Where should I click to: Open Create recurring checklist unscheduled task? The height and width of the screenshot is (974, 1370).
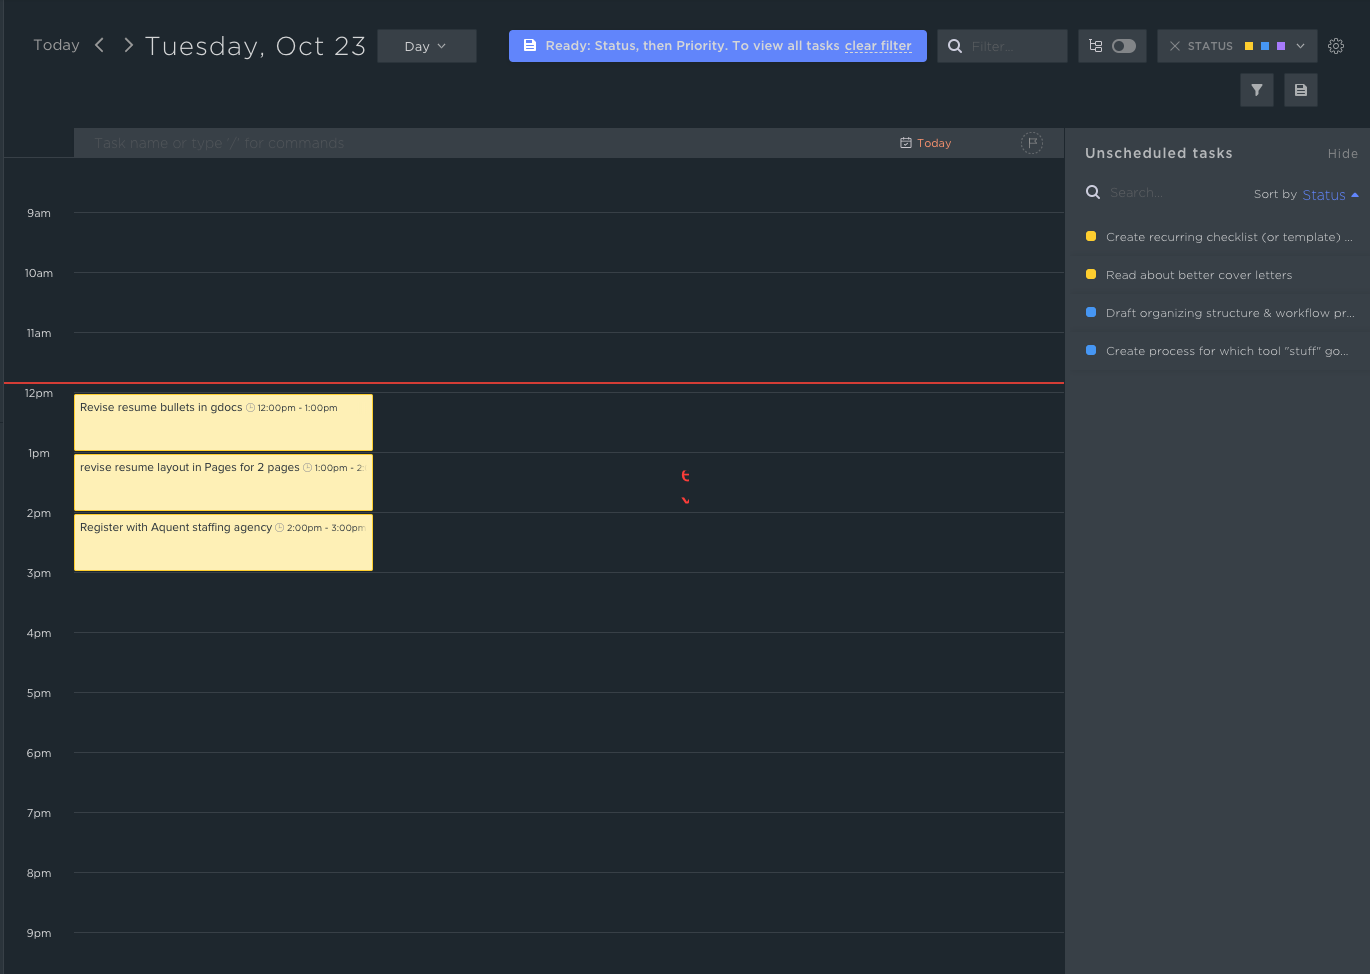point(1229,237)
